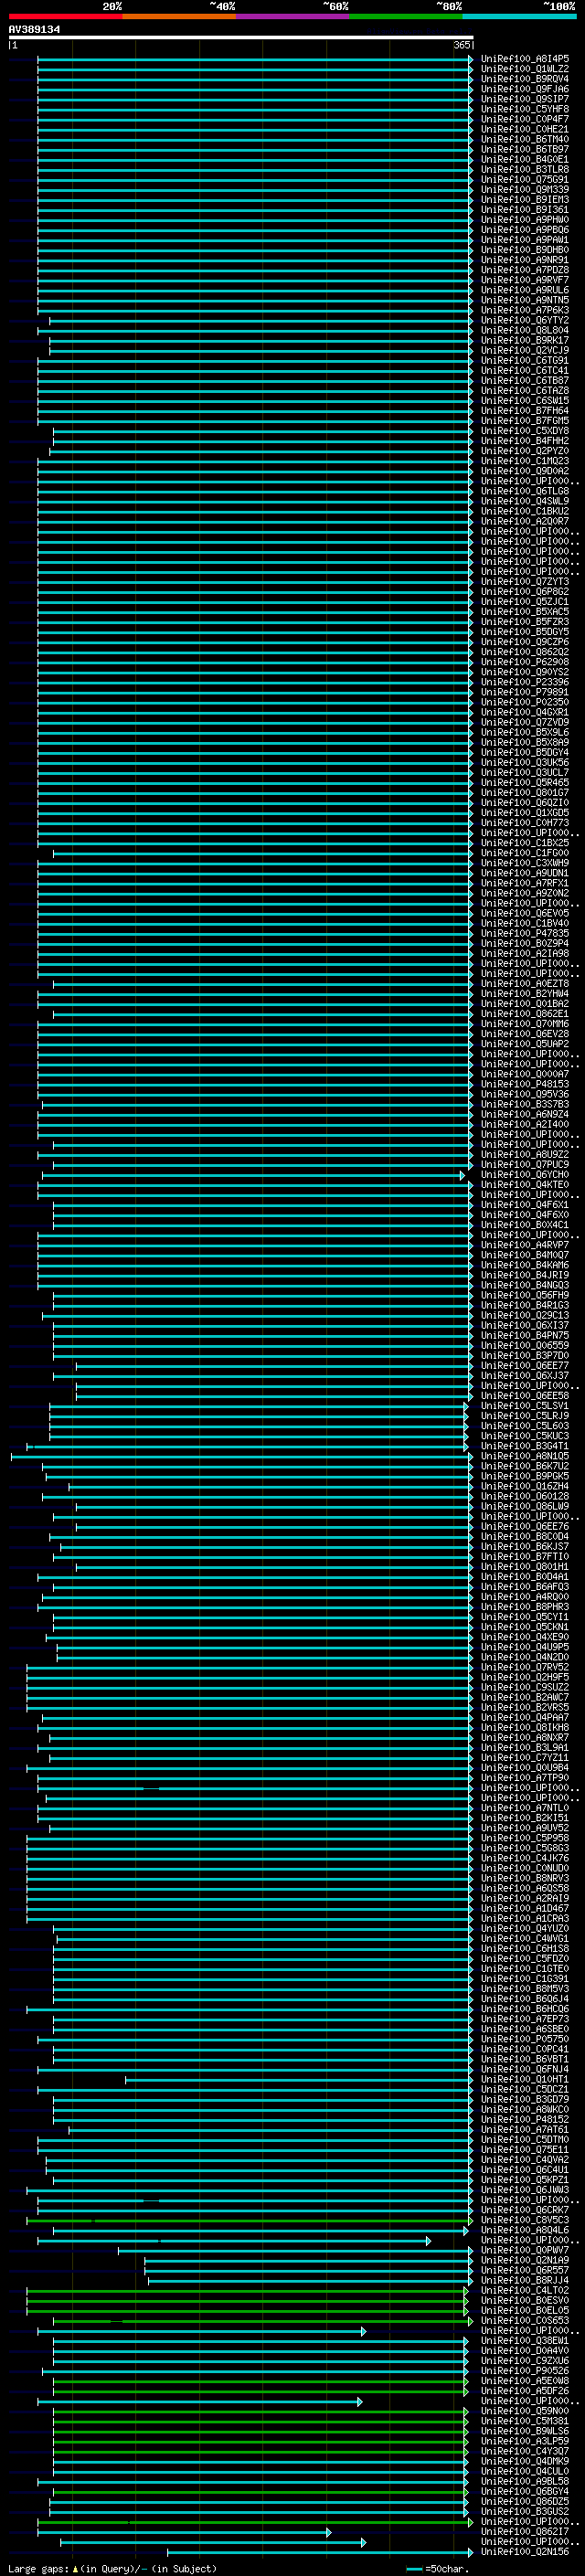
Task: Click the green UniRef100_C4LT02 alignment bar
Action: point(246,2290)
